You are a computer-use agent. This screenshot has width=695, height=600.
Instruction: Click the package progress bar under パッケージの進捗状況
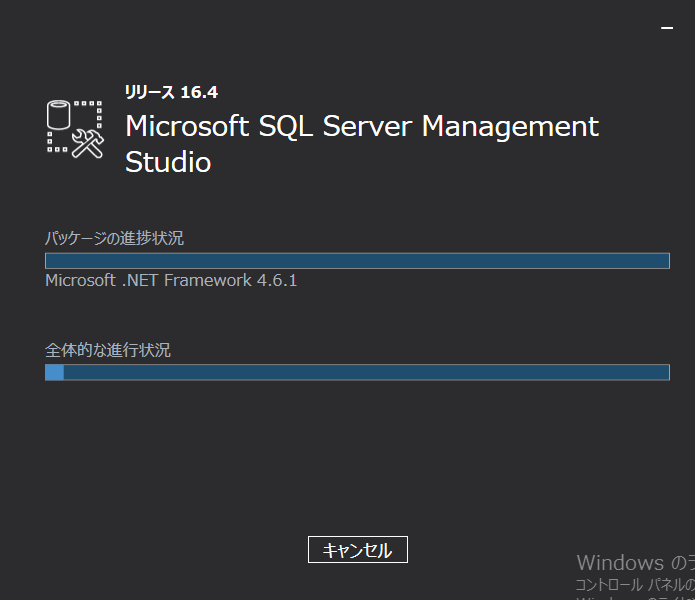click(x=357, y=261)
